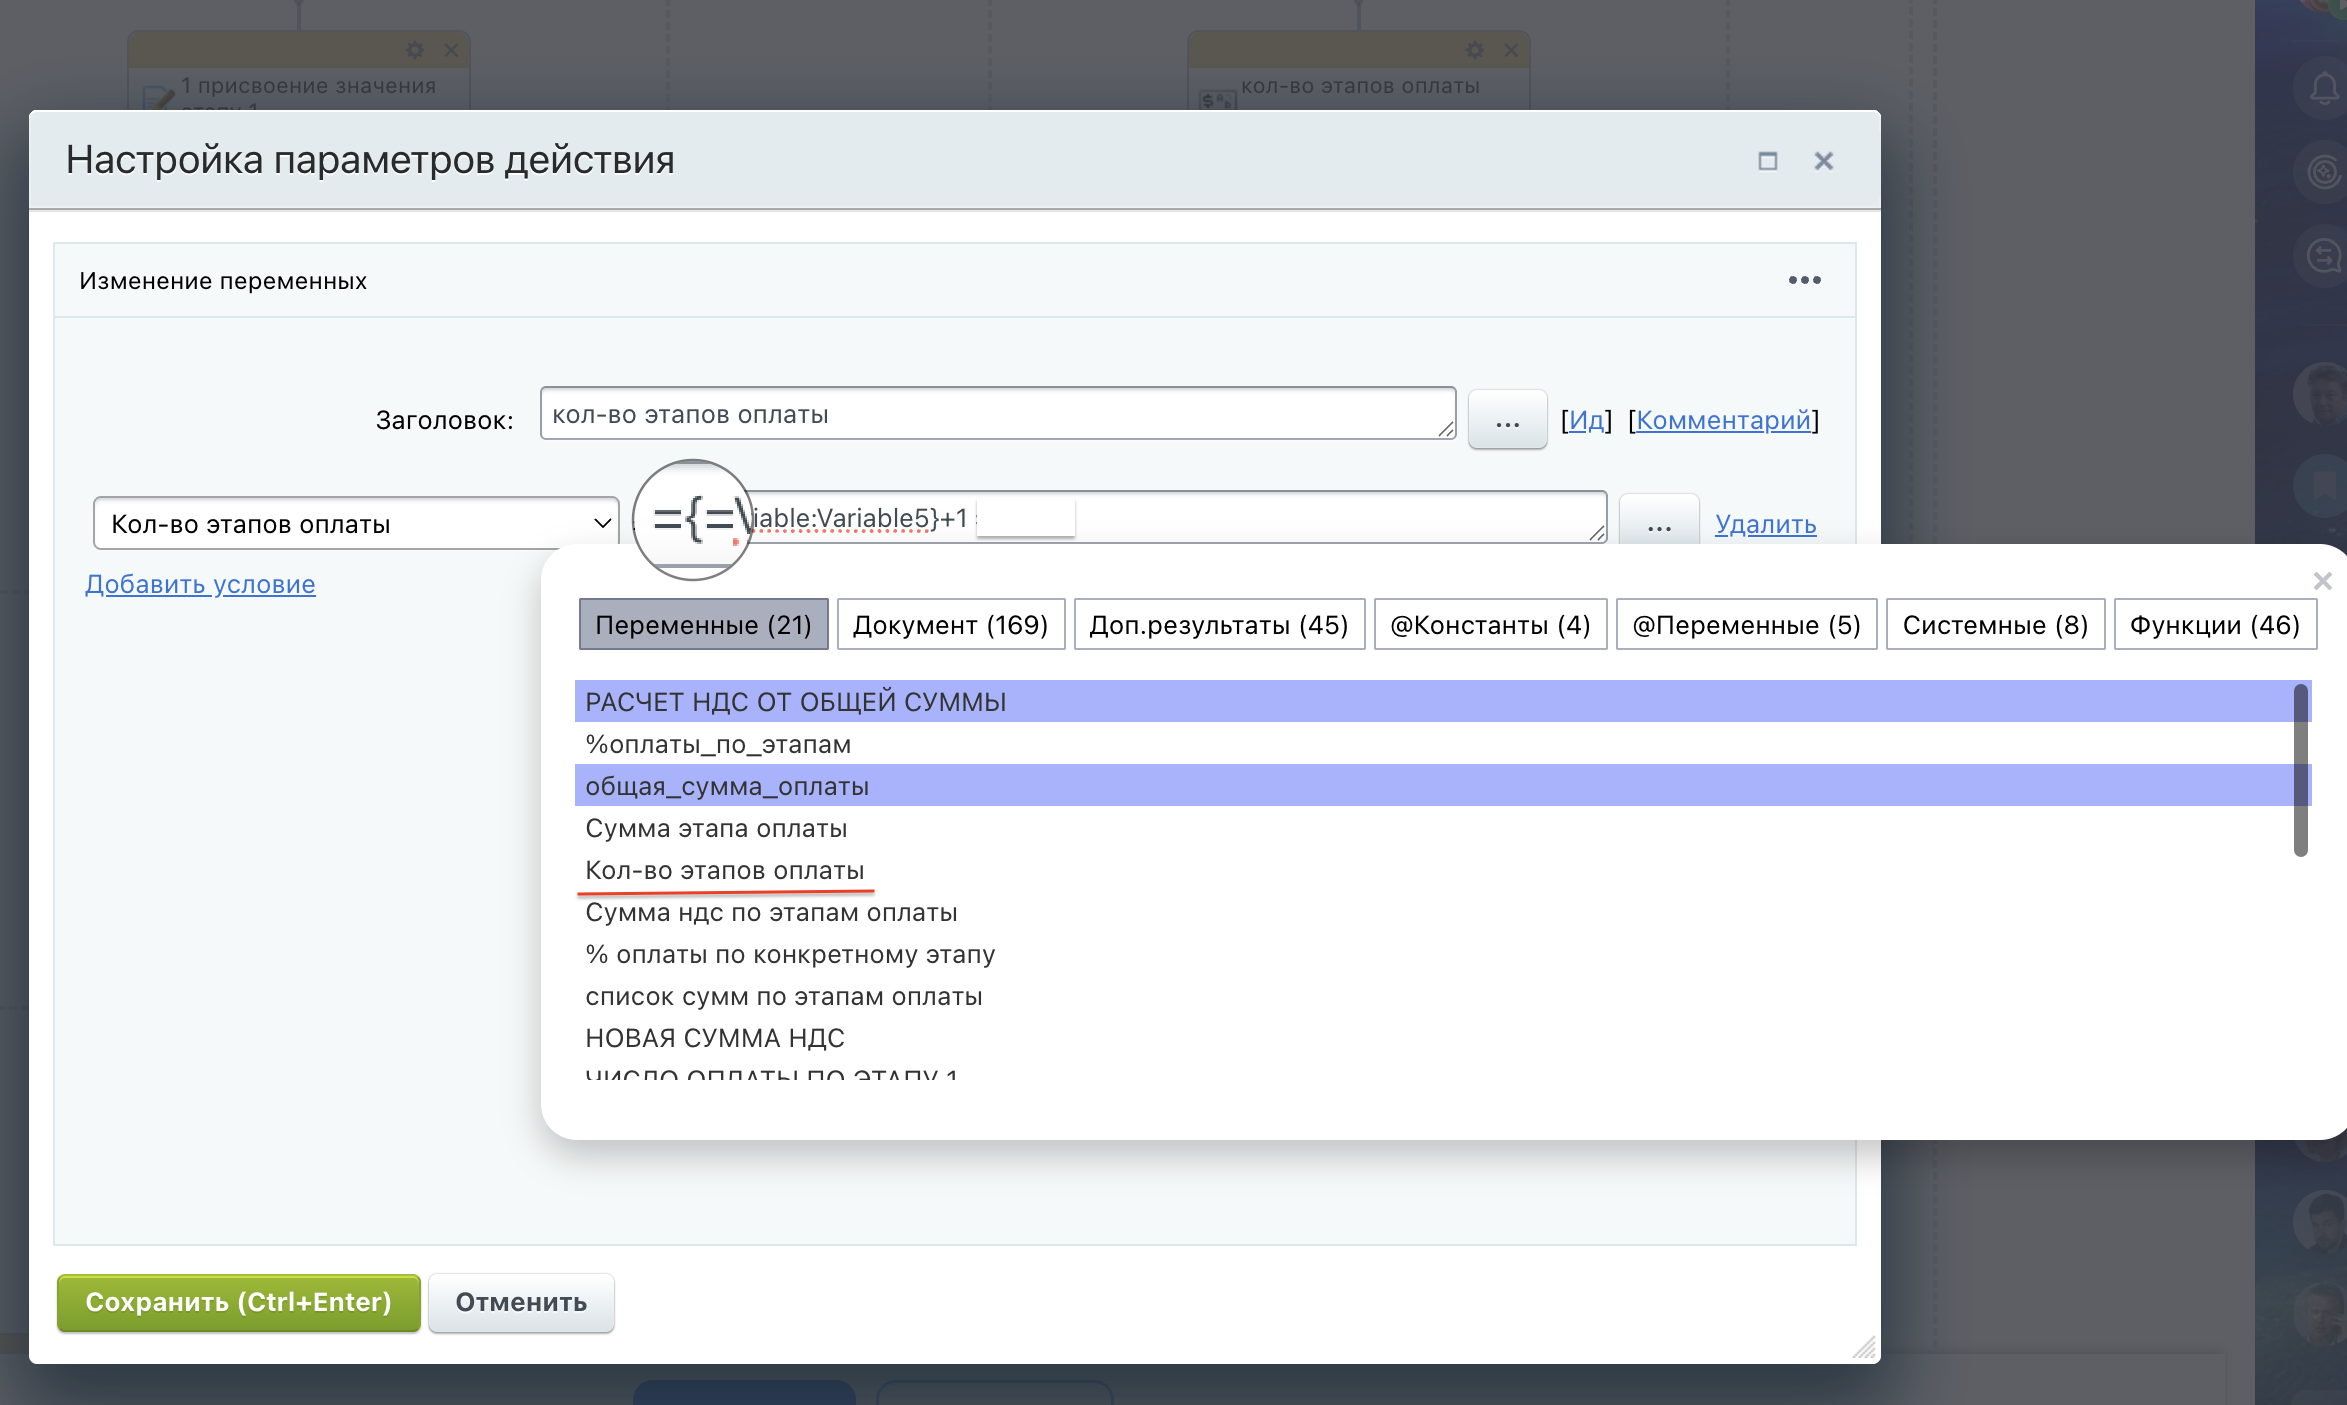The width and height of the screenshot is (2347, 1405).
Task: Open the Функции (46) tab
Action: click(2214, 625)
